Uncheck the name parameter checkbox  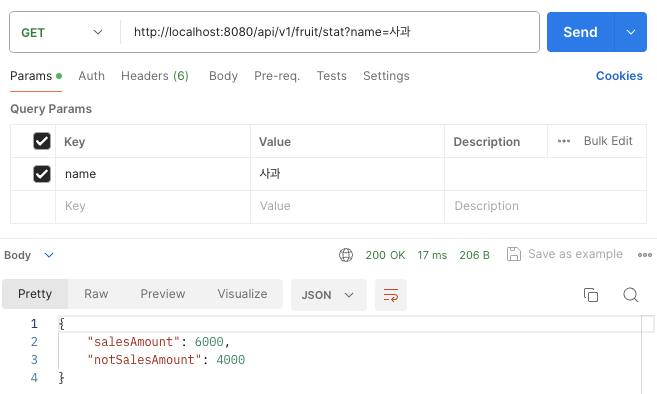click(42, 174)
